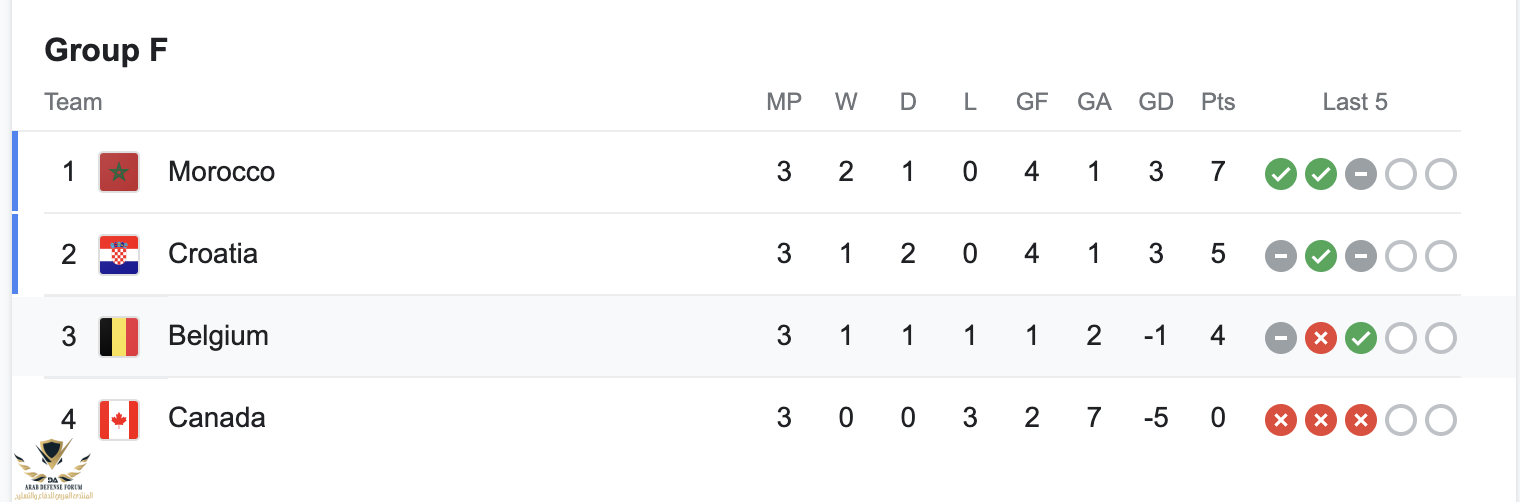Click the Last 5 column header
This screenshot has height=502, width=1520.
1355,102
